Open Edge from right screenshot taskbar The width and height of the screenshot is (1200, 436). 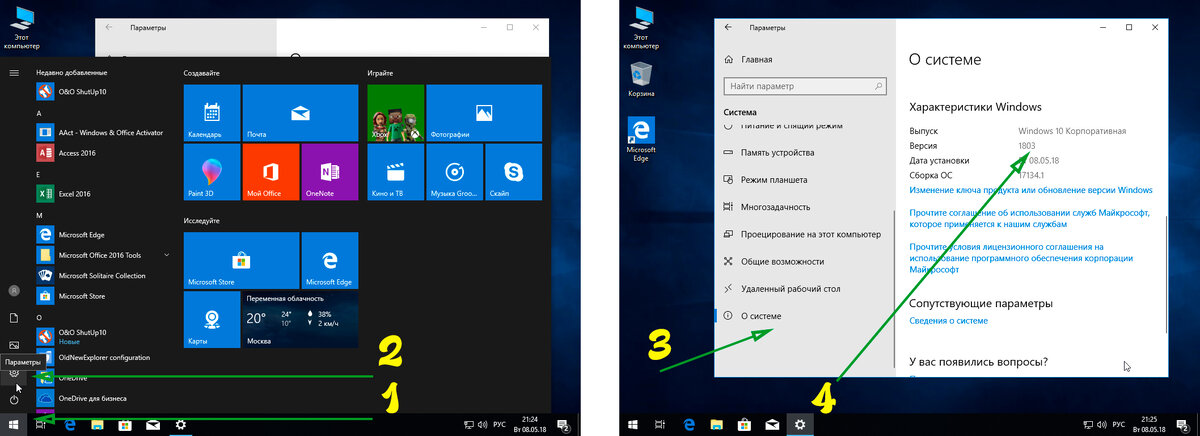click(689, 425)
